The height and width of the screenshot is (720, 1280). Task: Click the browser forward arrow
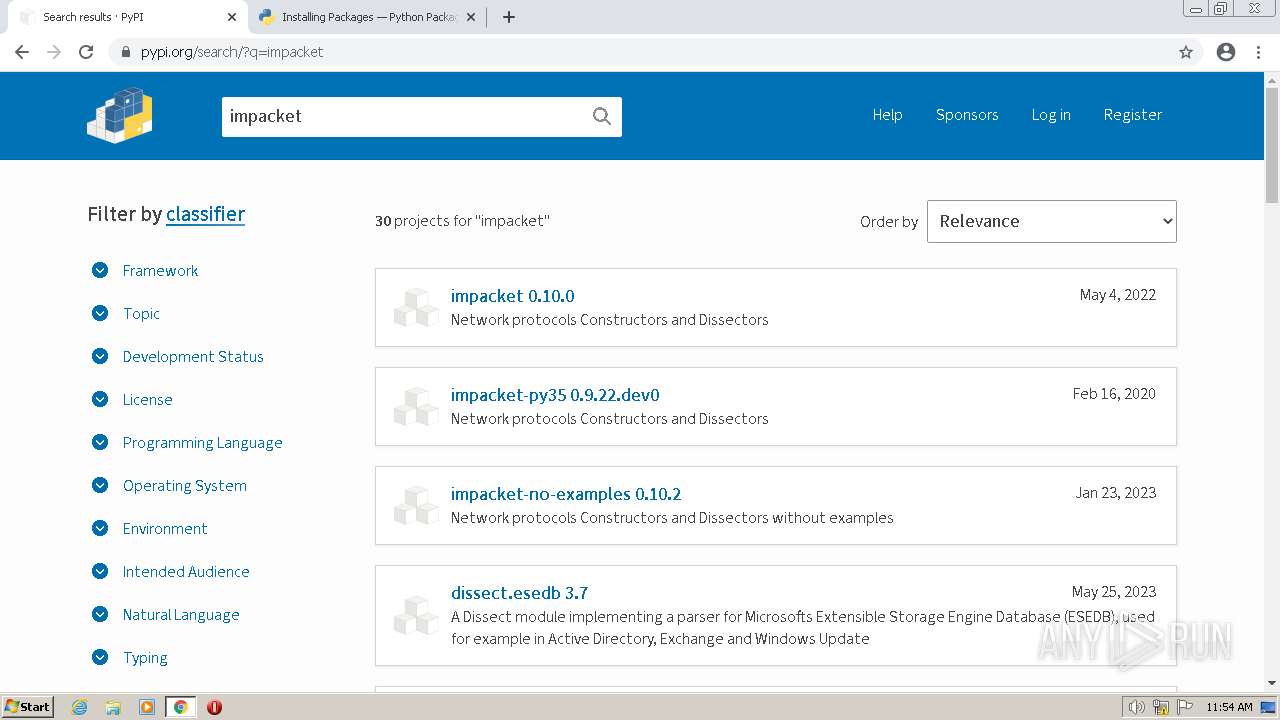(x=54, y=52)
